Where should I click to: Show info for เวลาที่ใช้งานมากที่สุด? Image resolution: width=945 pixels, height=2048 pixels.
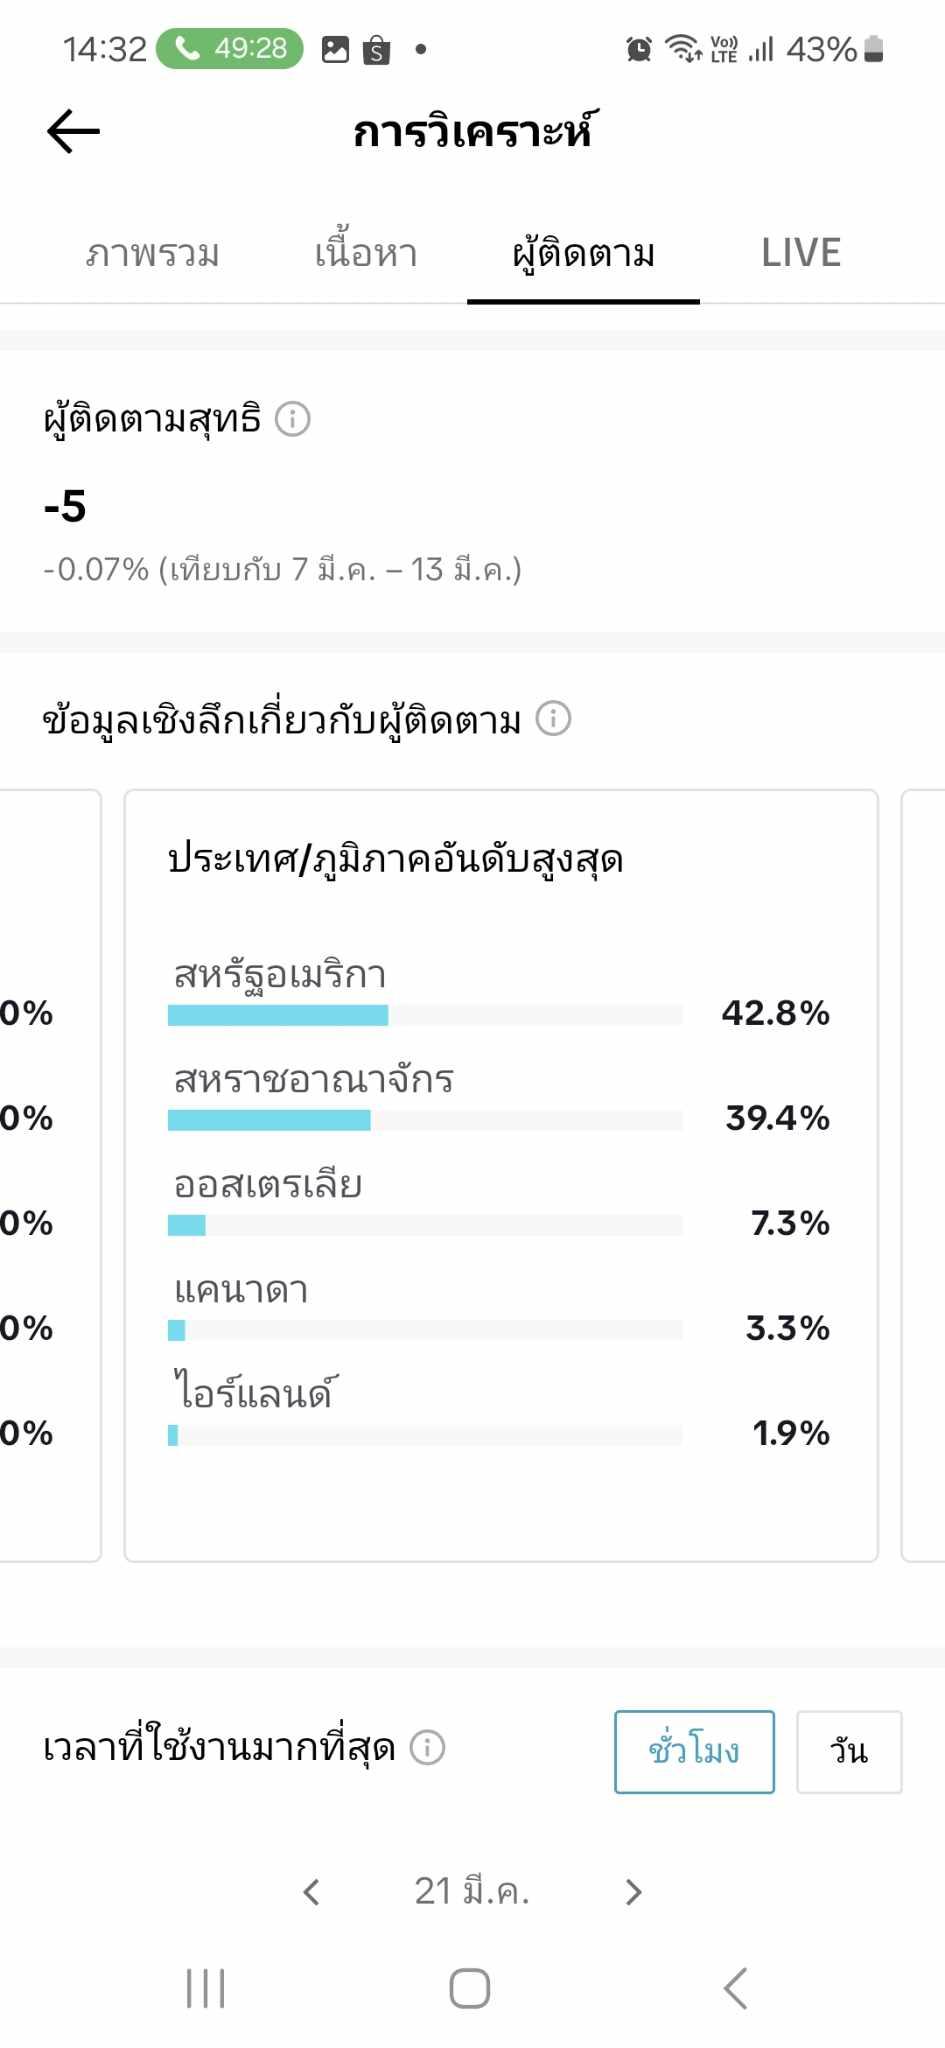click(428, 1747)
